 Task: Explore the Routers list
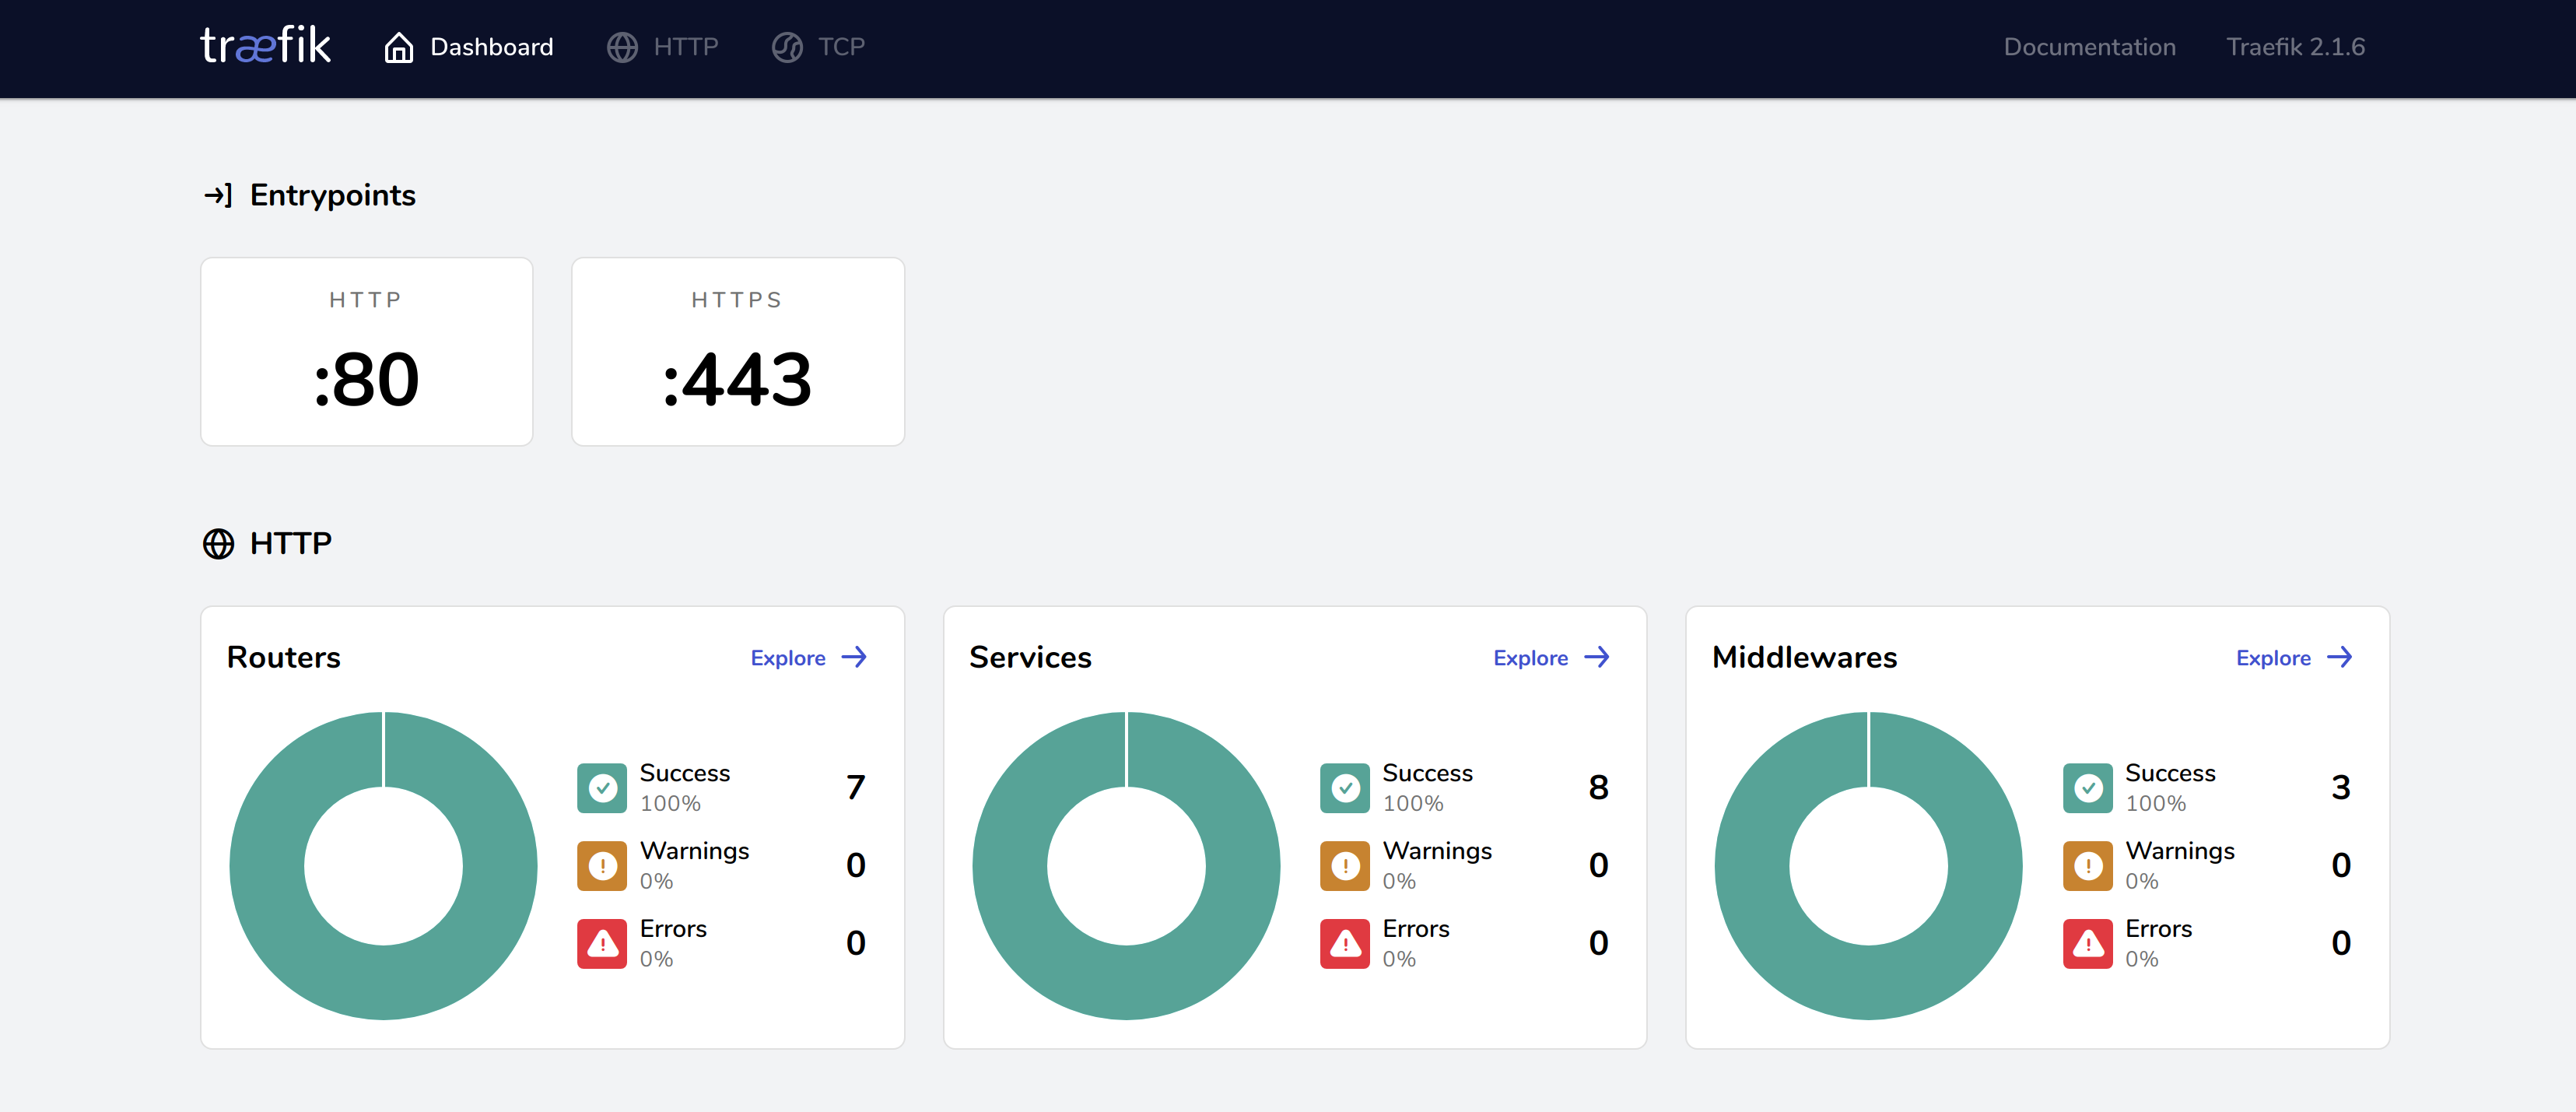coord(808,658)
